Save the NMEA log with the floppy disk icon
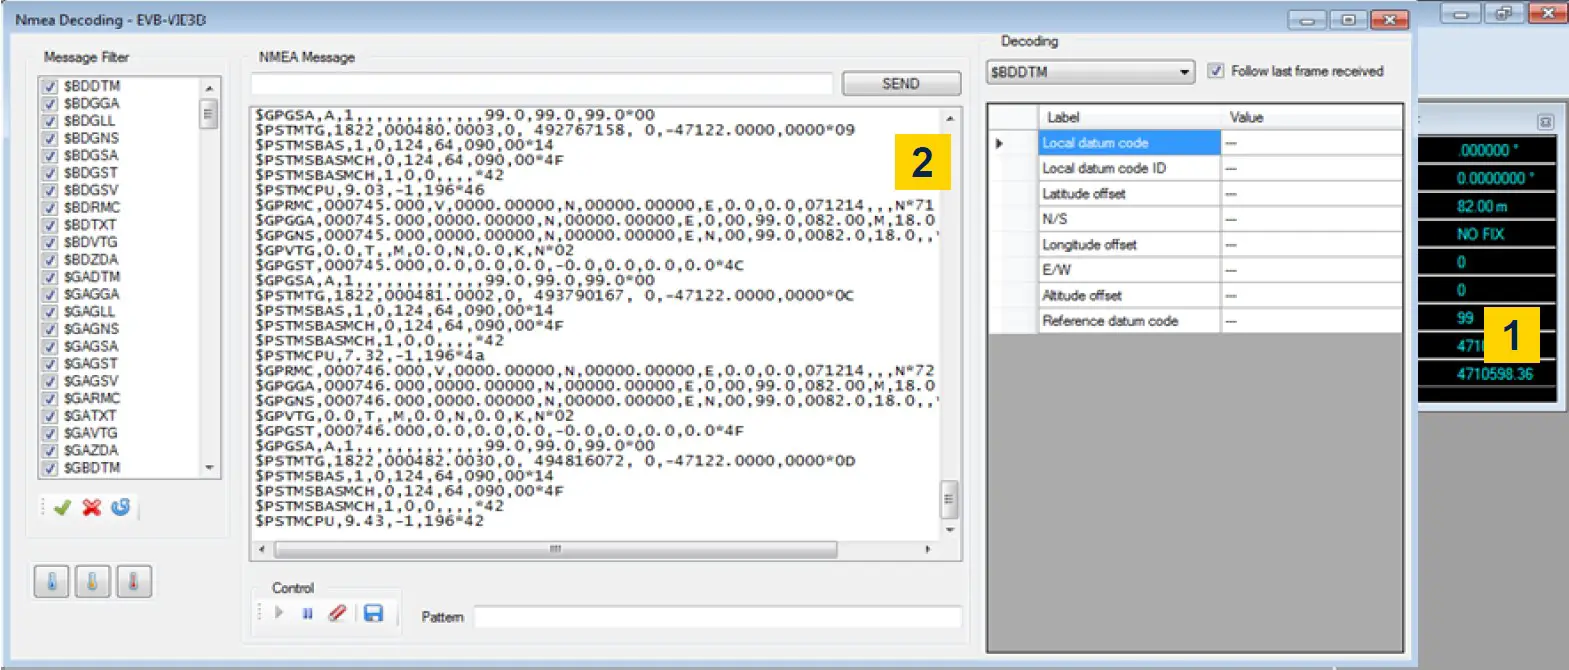This screenshot has width=1569, height=670. [x=373, y=613]
